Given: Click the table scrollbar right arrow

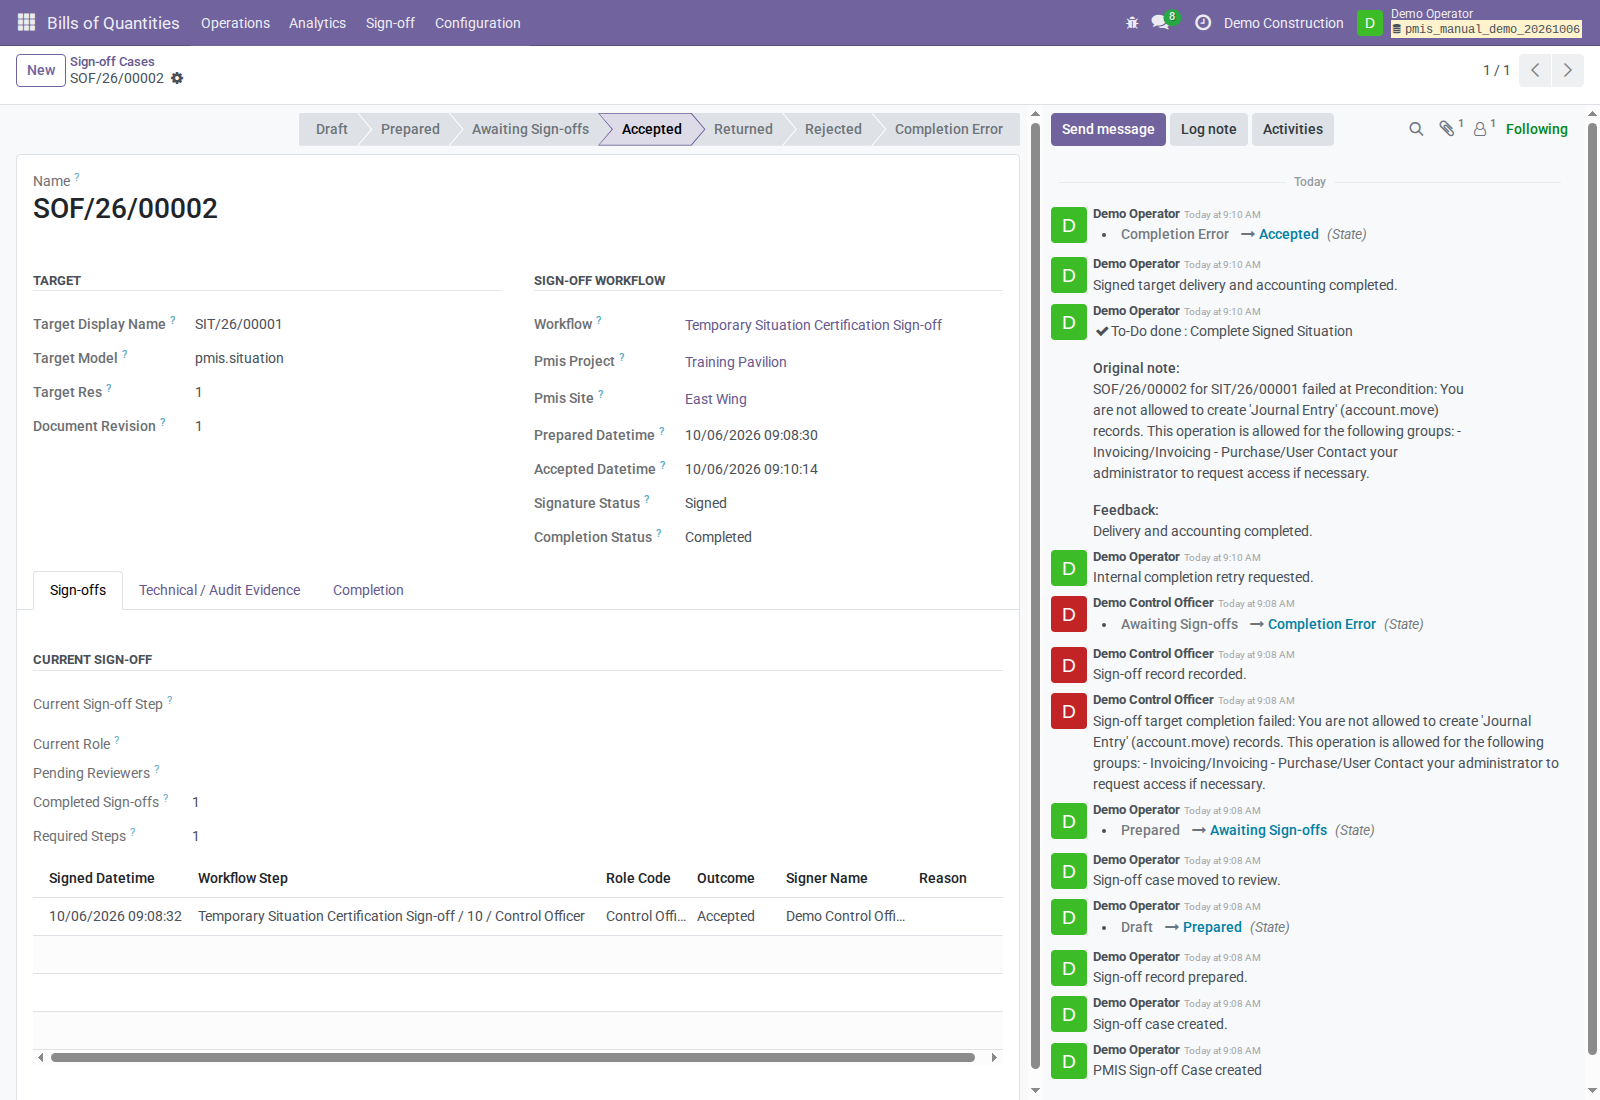Looking at the screenshot, I should pos(994,1057).
